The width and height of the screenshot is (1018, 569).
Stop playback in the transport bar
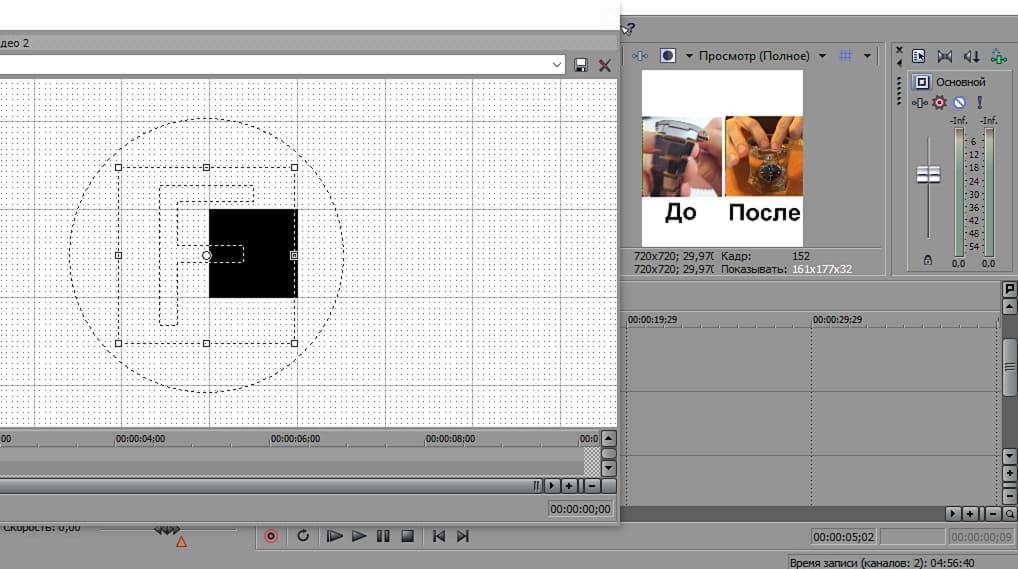click(407, 536)
